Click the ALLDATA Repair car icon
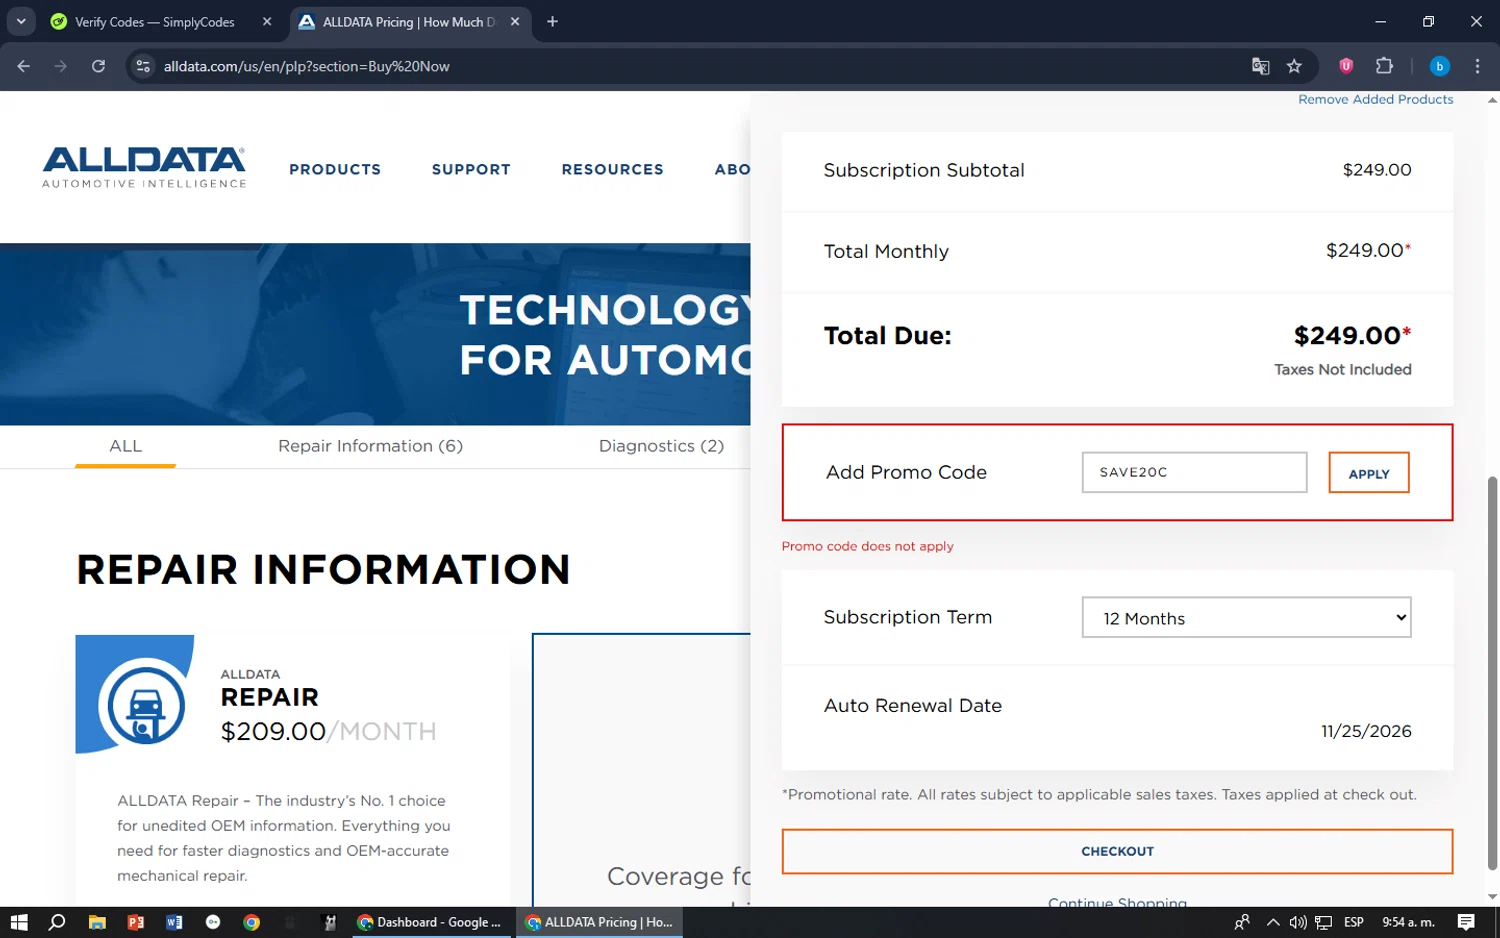This screenshot has height=938, width=1500. pos(146,706)
